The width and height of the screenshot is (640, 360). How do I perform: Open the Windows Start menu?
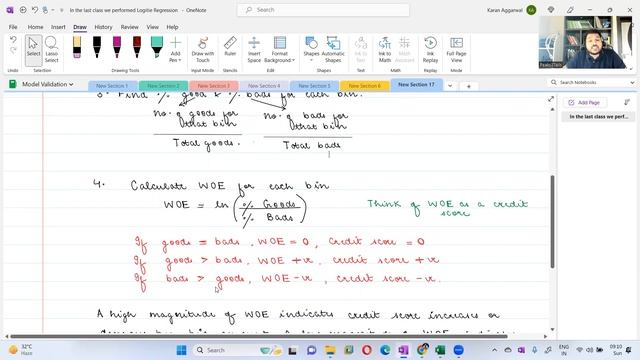click(x=181, y=350)
